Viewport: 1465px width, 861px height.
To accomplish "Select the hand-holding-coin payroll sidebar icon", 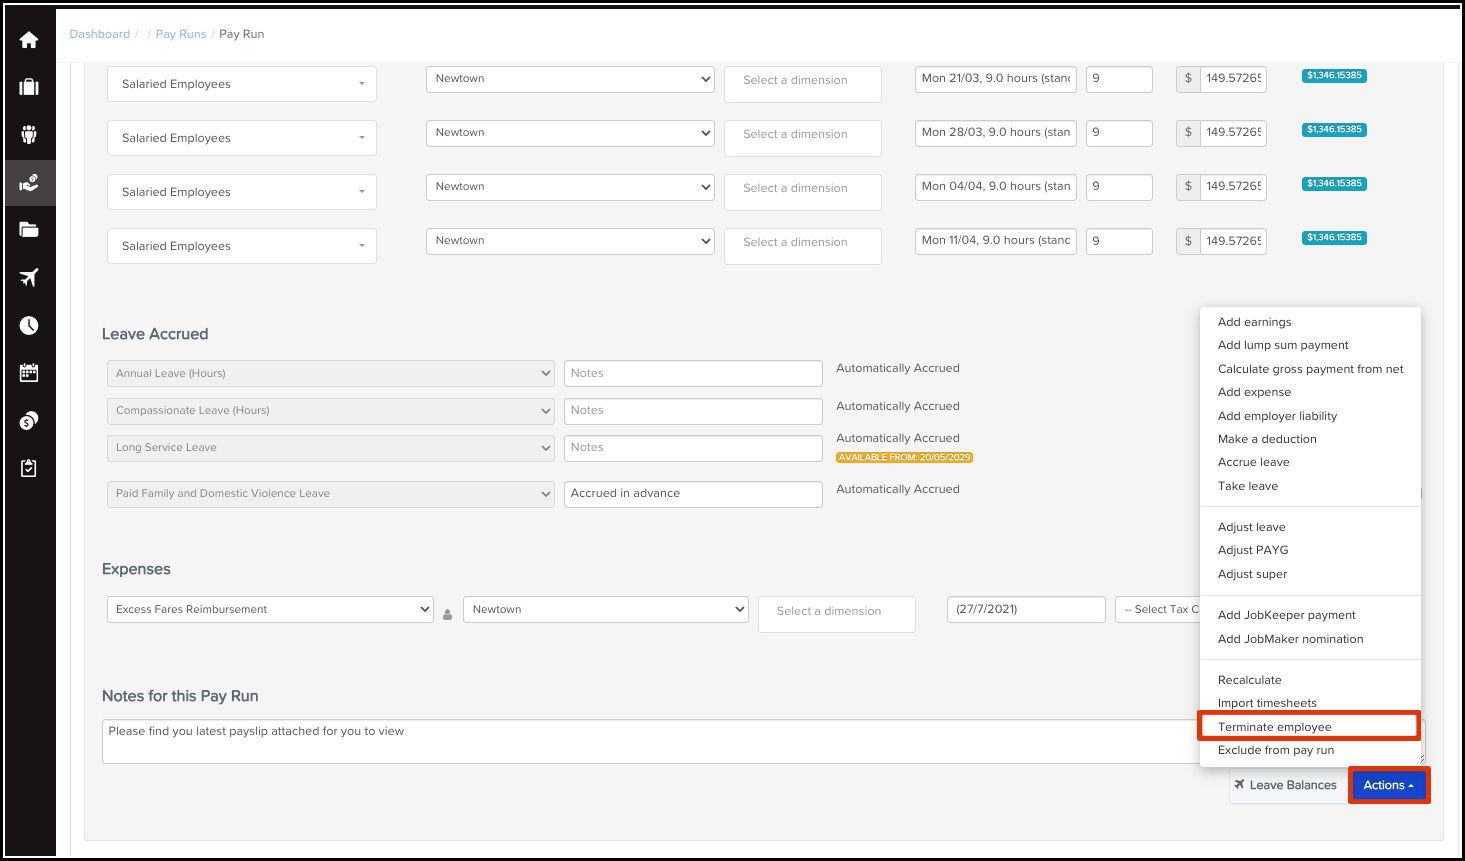I will [29, 183].
